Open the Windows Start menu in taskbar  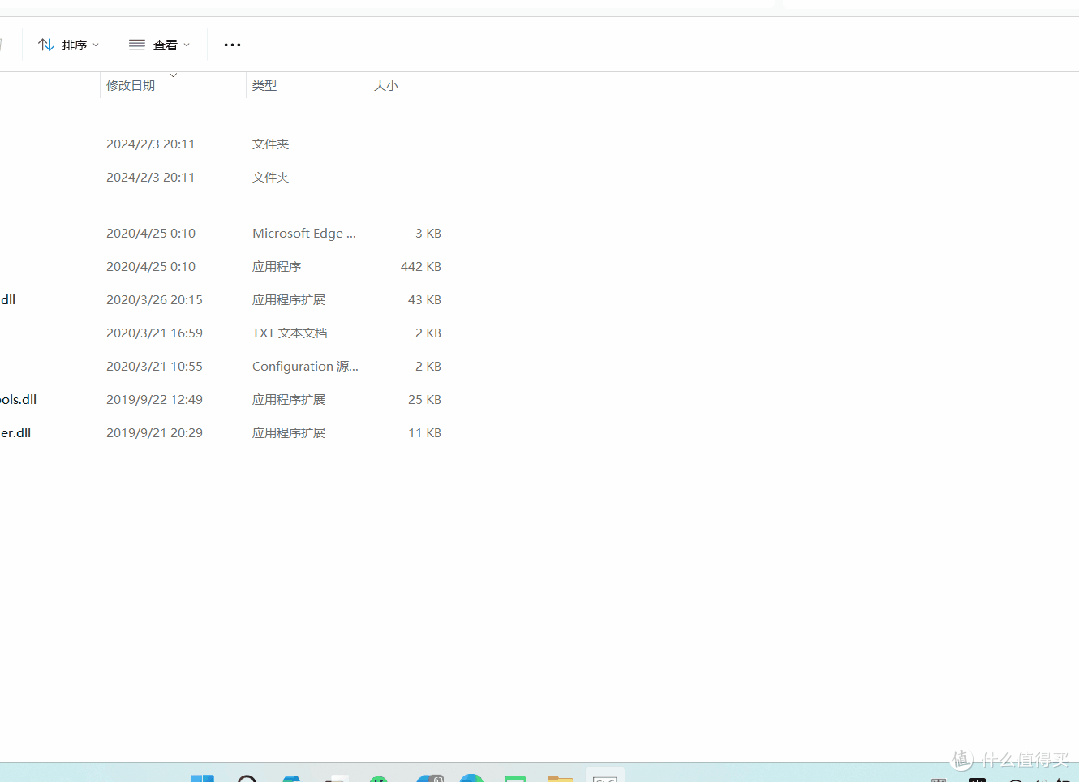(x=202, y=778)
